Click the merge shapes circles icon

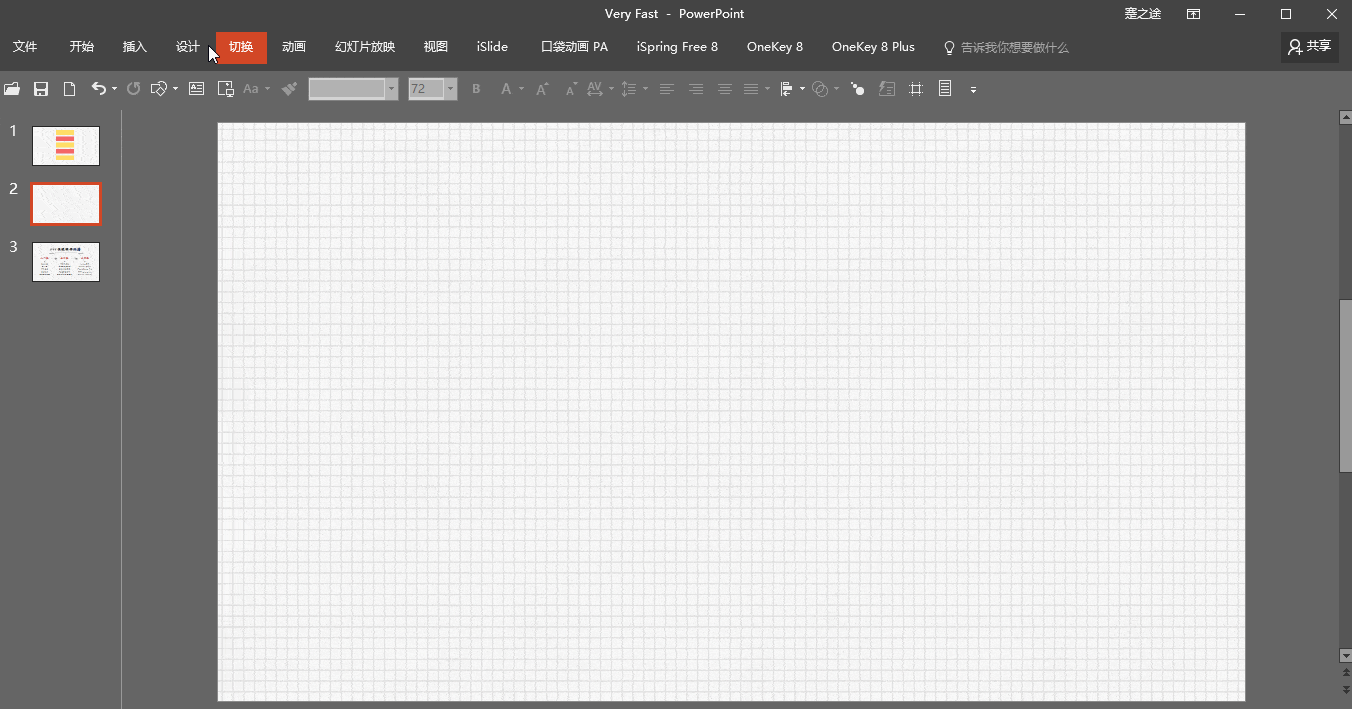[820, 89]
